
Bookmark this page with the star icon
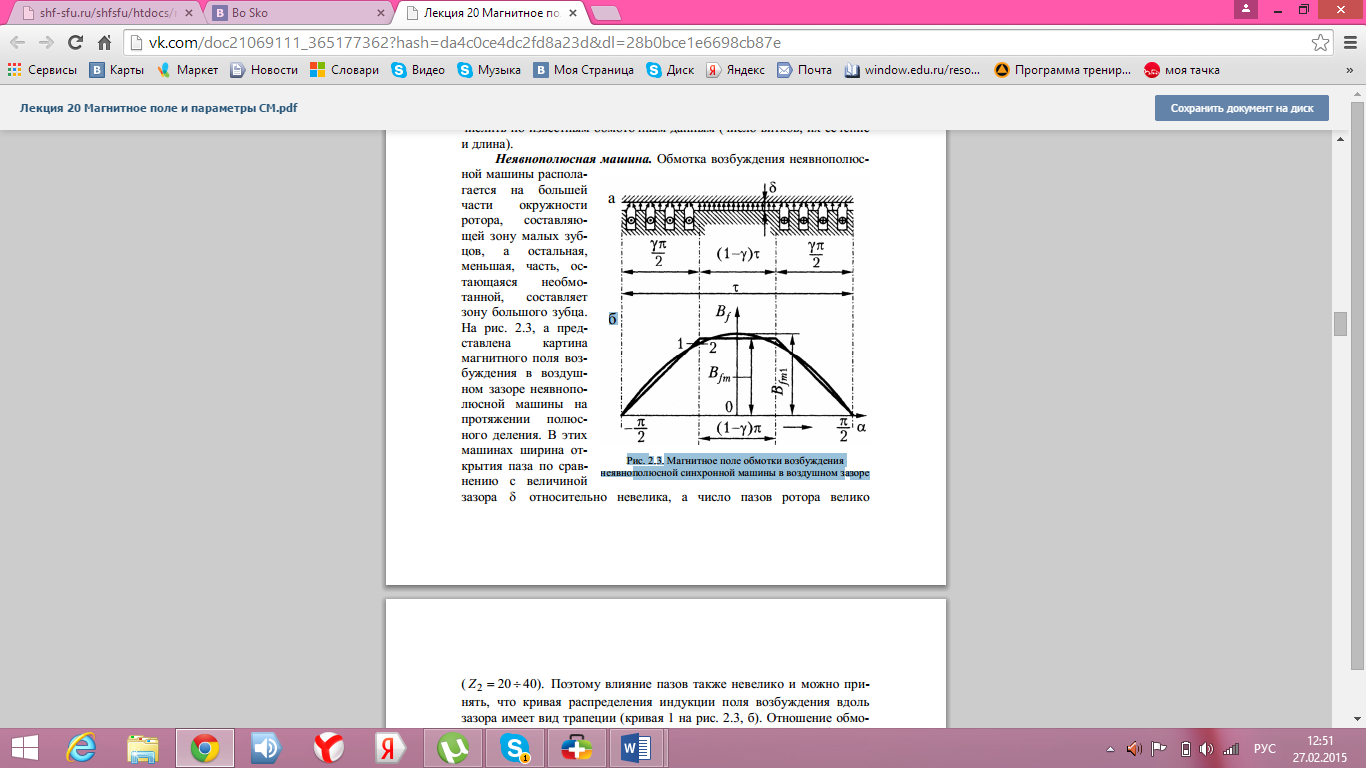1320,43
